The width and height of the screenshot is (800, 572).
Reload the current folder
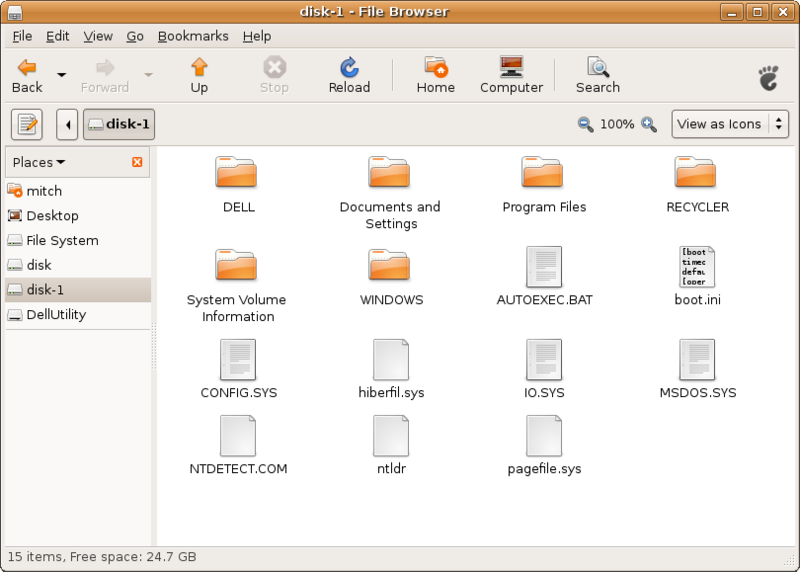point(349,76)
